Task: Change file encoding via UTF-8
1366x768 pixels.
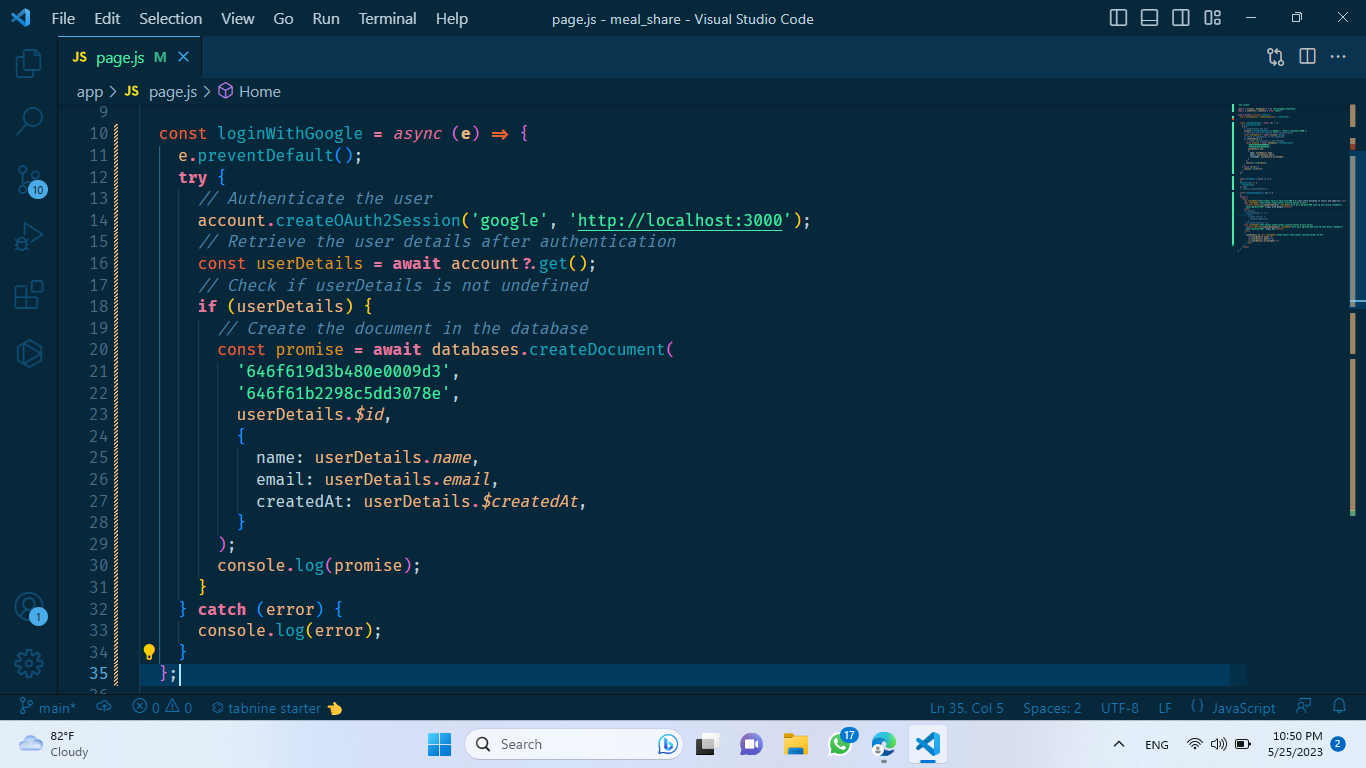Action: pos(1120,708)
